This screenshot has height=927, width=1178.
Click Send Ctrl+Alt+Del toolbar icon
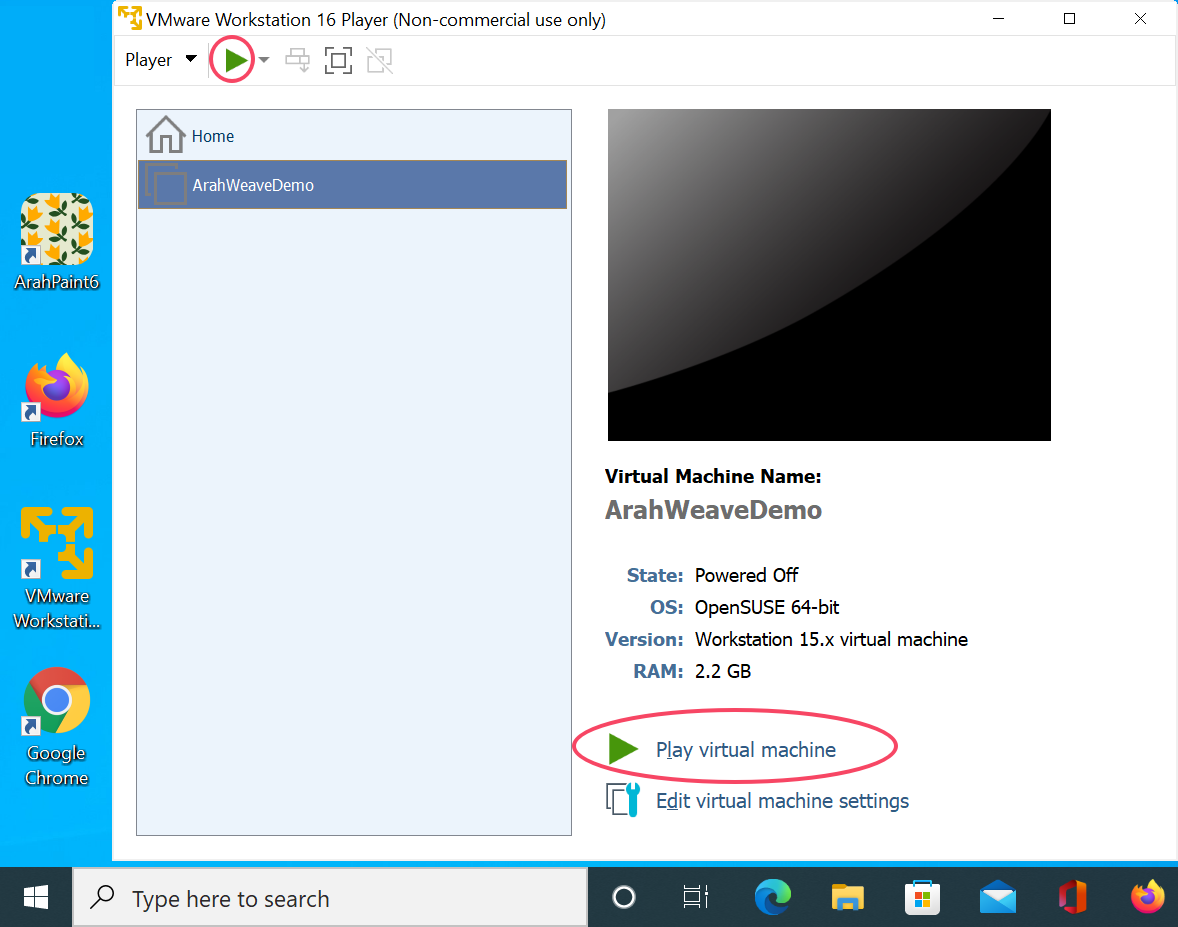click(298, 60)
